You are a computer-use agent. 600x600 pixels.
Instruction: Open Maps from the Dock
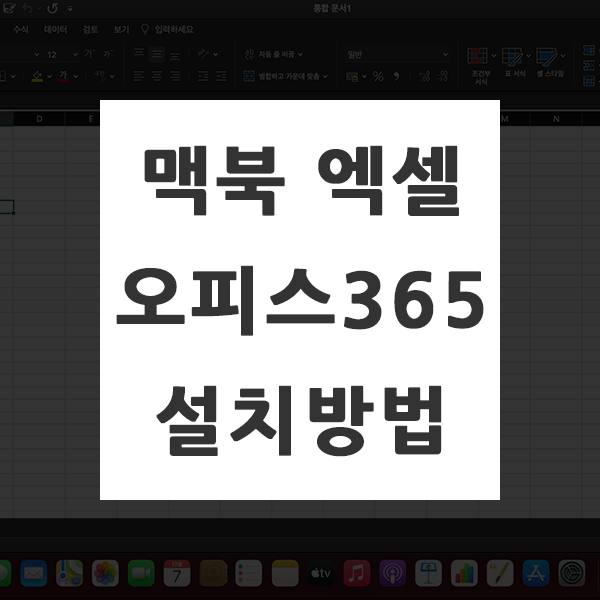pos(69,573)
